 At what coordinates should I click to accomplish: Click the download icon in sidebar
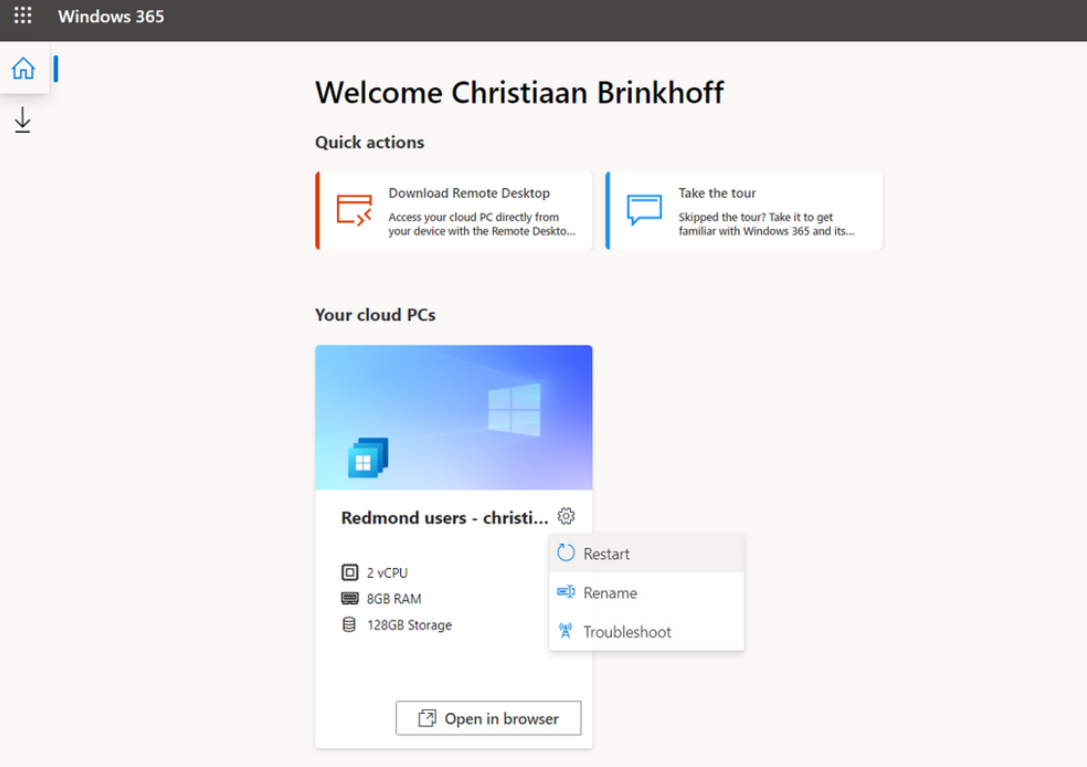[x=22, y=121]
